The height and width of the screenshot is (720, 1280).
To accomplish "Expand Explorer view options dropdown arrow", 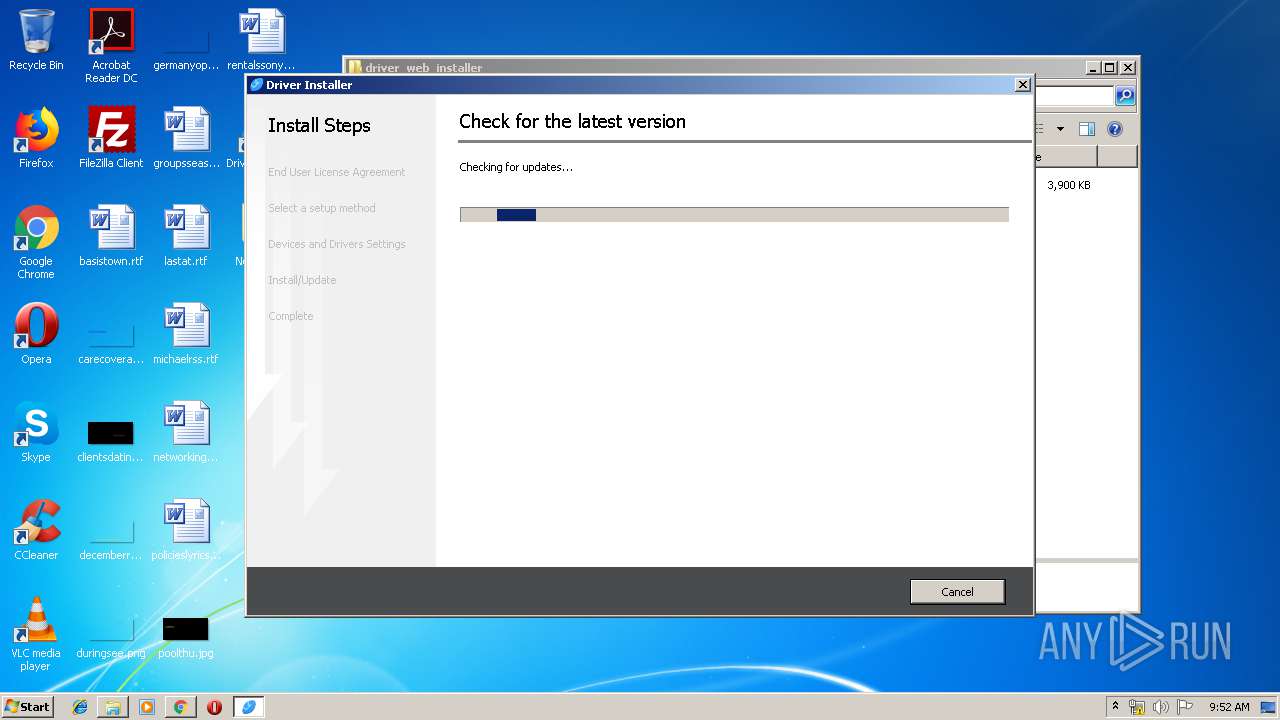I will (1060, 129).
